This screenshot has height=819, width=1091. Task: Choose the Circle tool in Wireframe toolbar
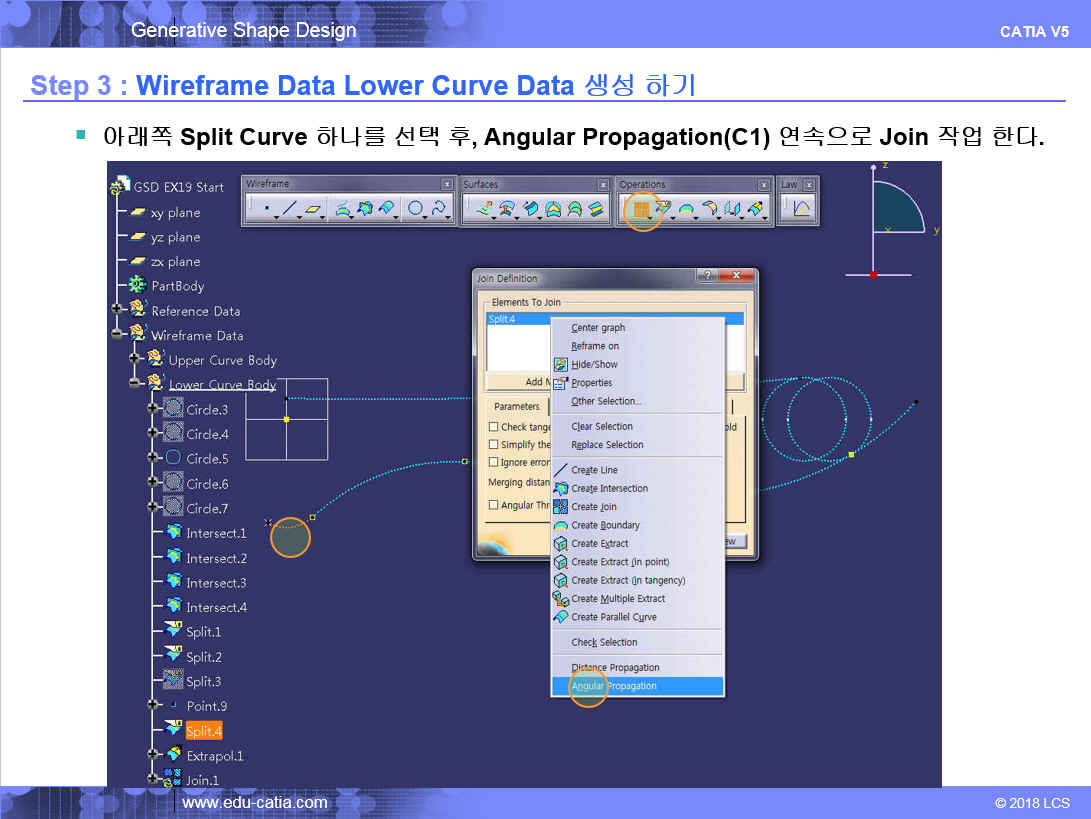[x=415, y=210]
